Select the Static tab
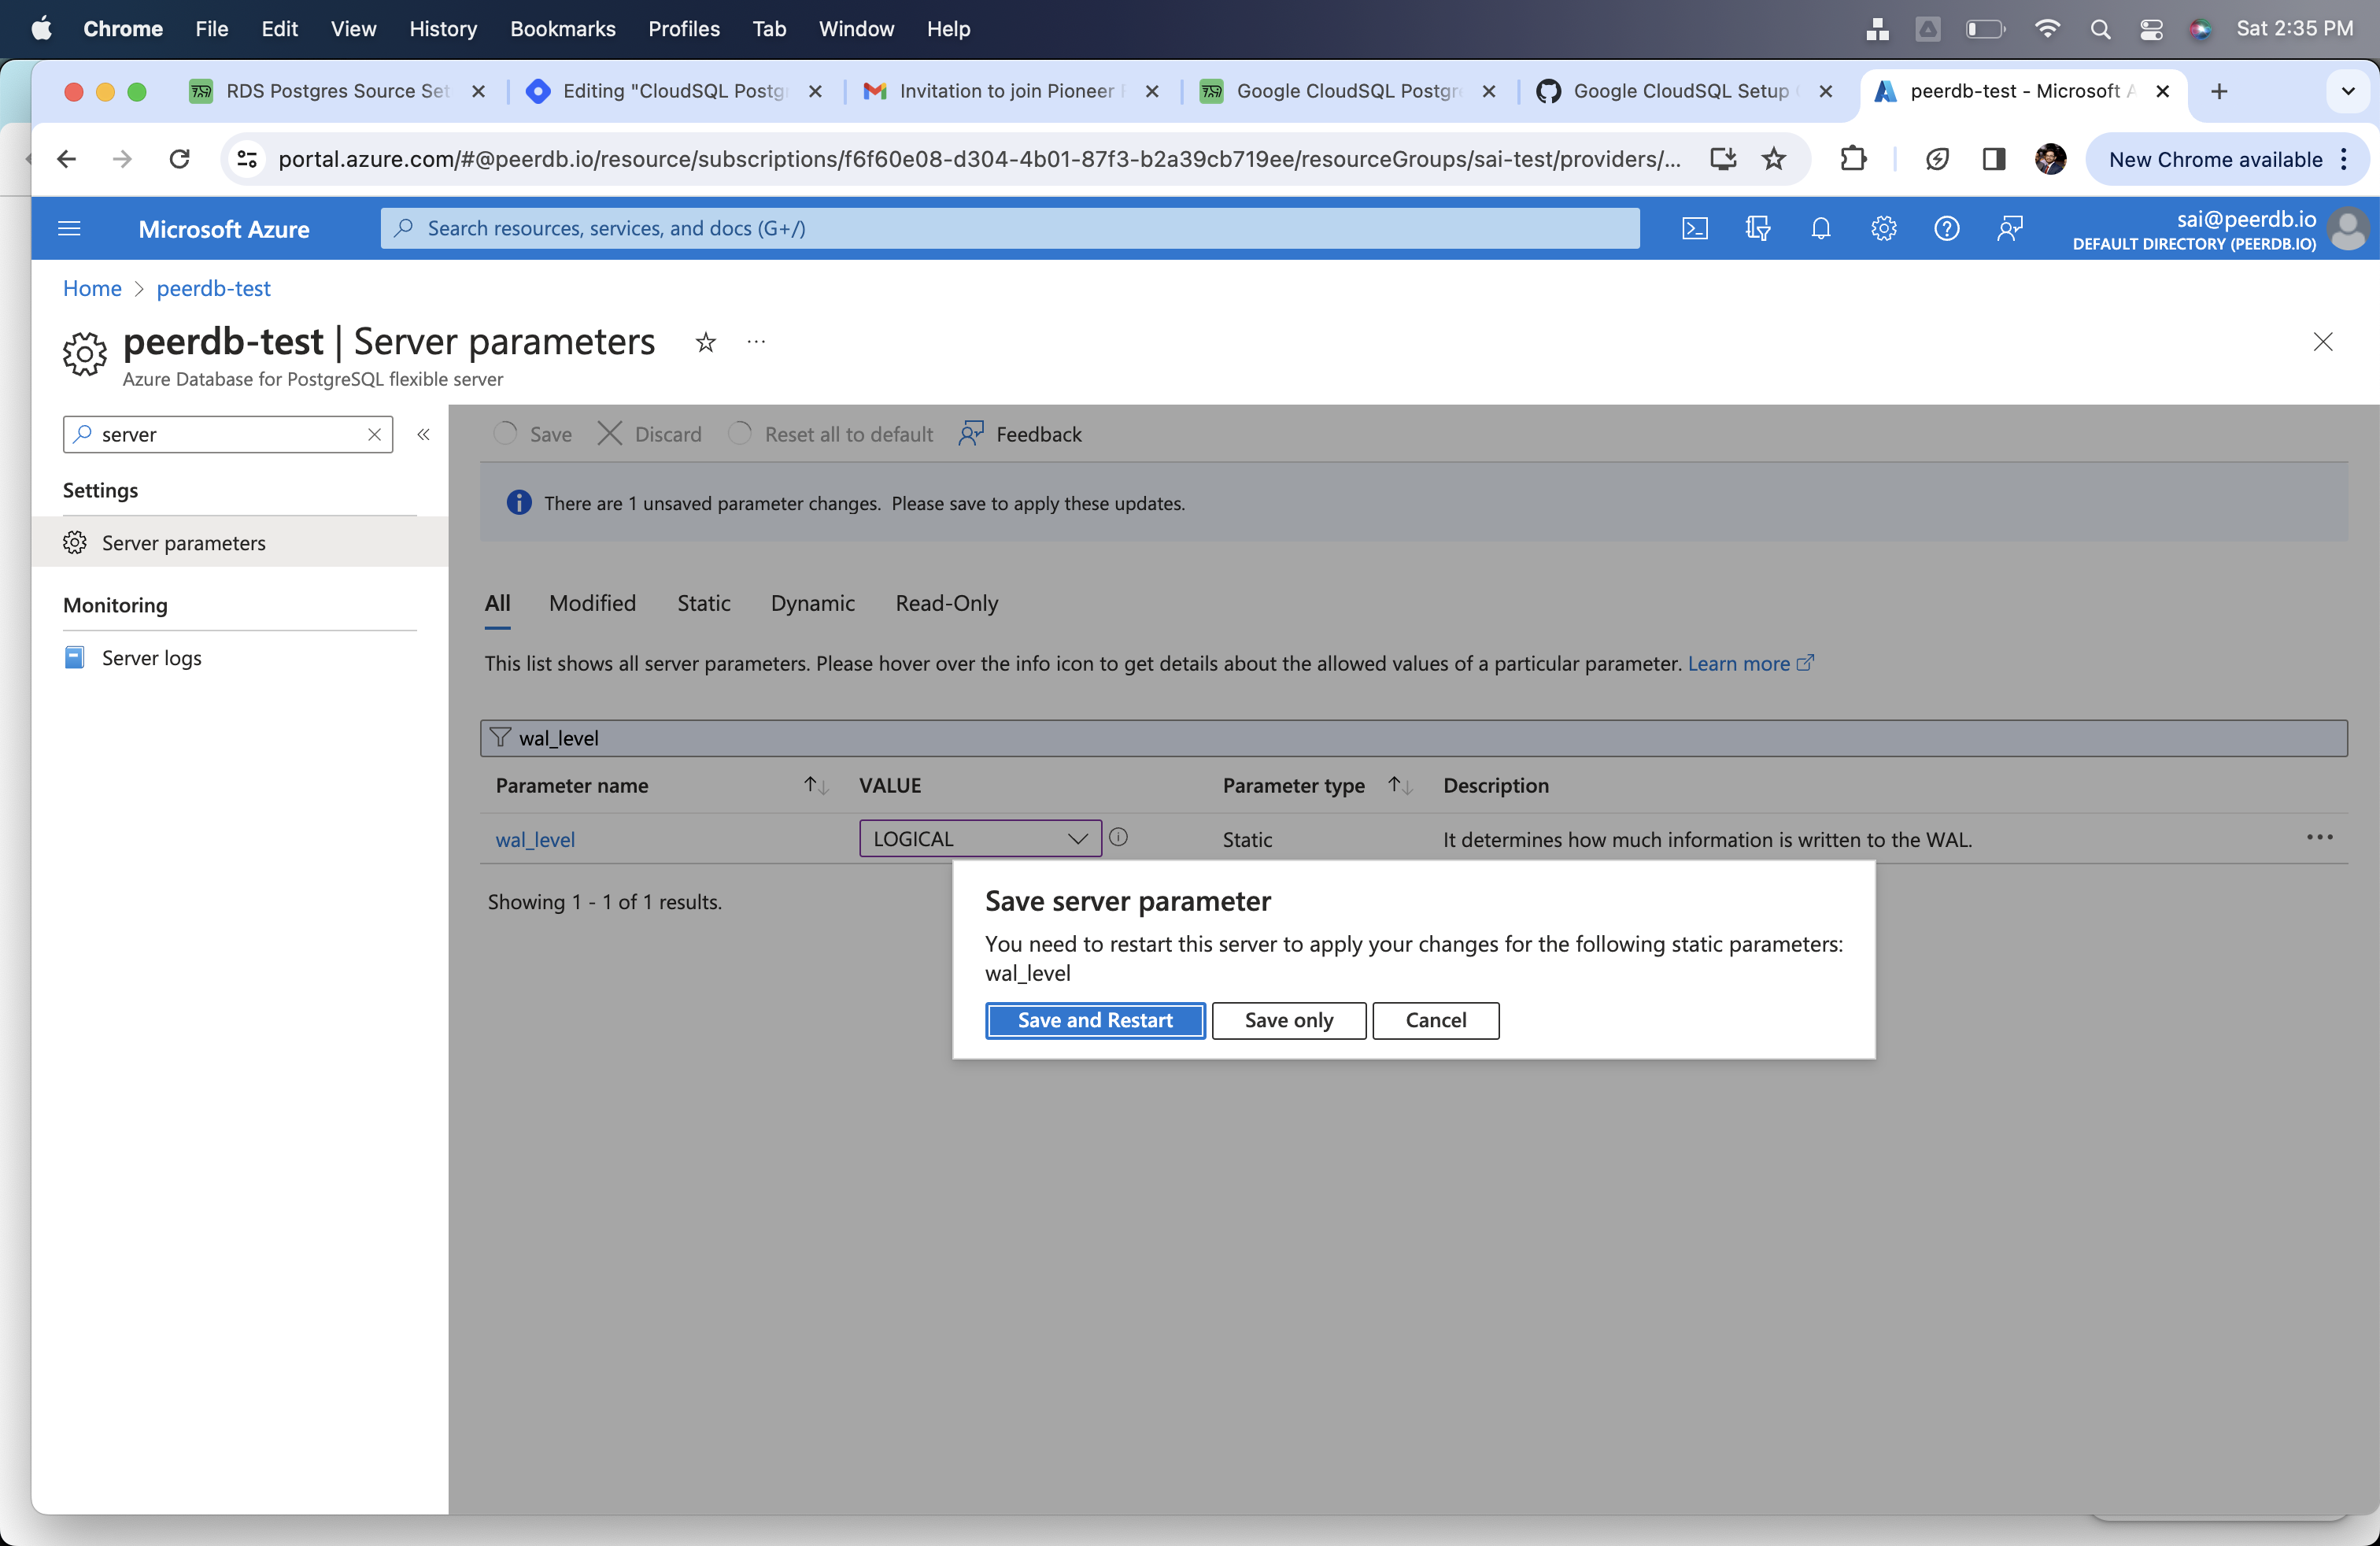 tap(704, 602)
